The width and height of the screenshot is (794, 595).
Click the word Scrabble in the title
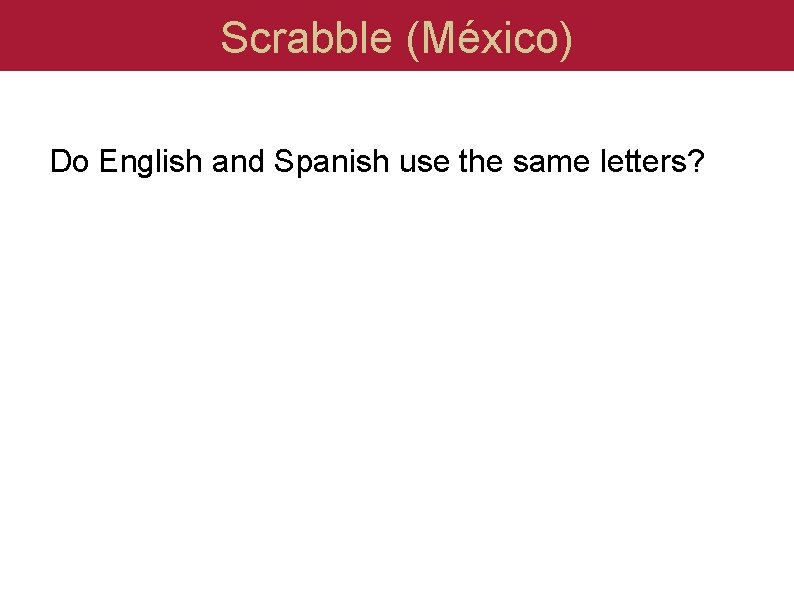coord(306,38)
